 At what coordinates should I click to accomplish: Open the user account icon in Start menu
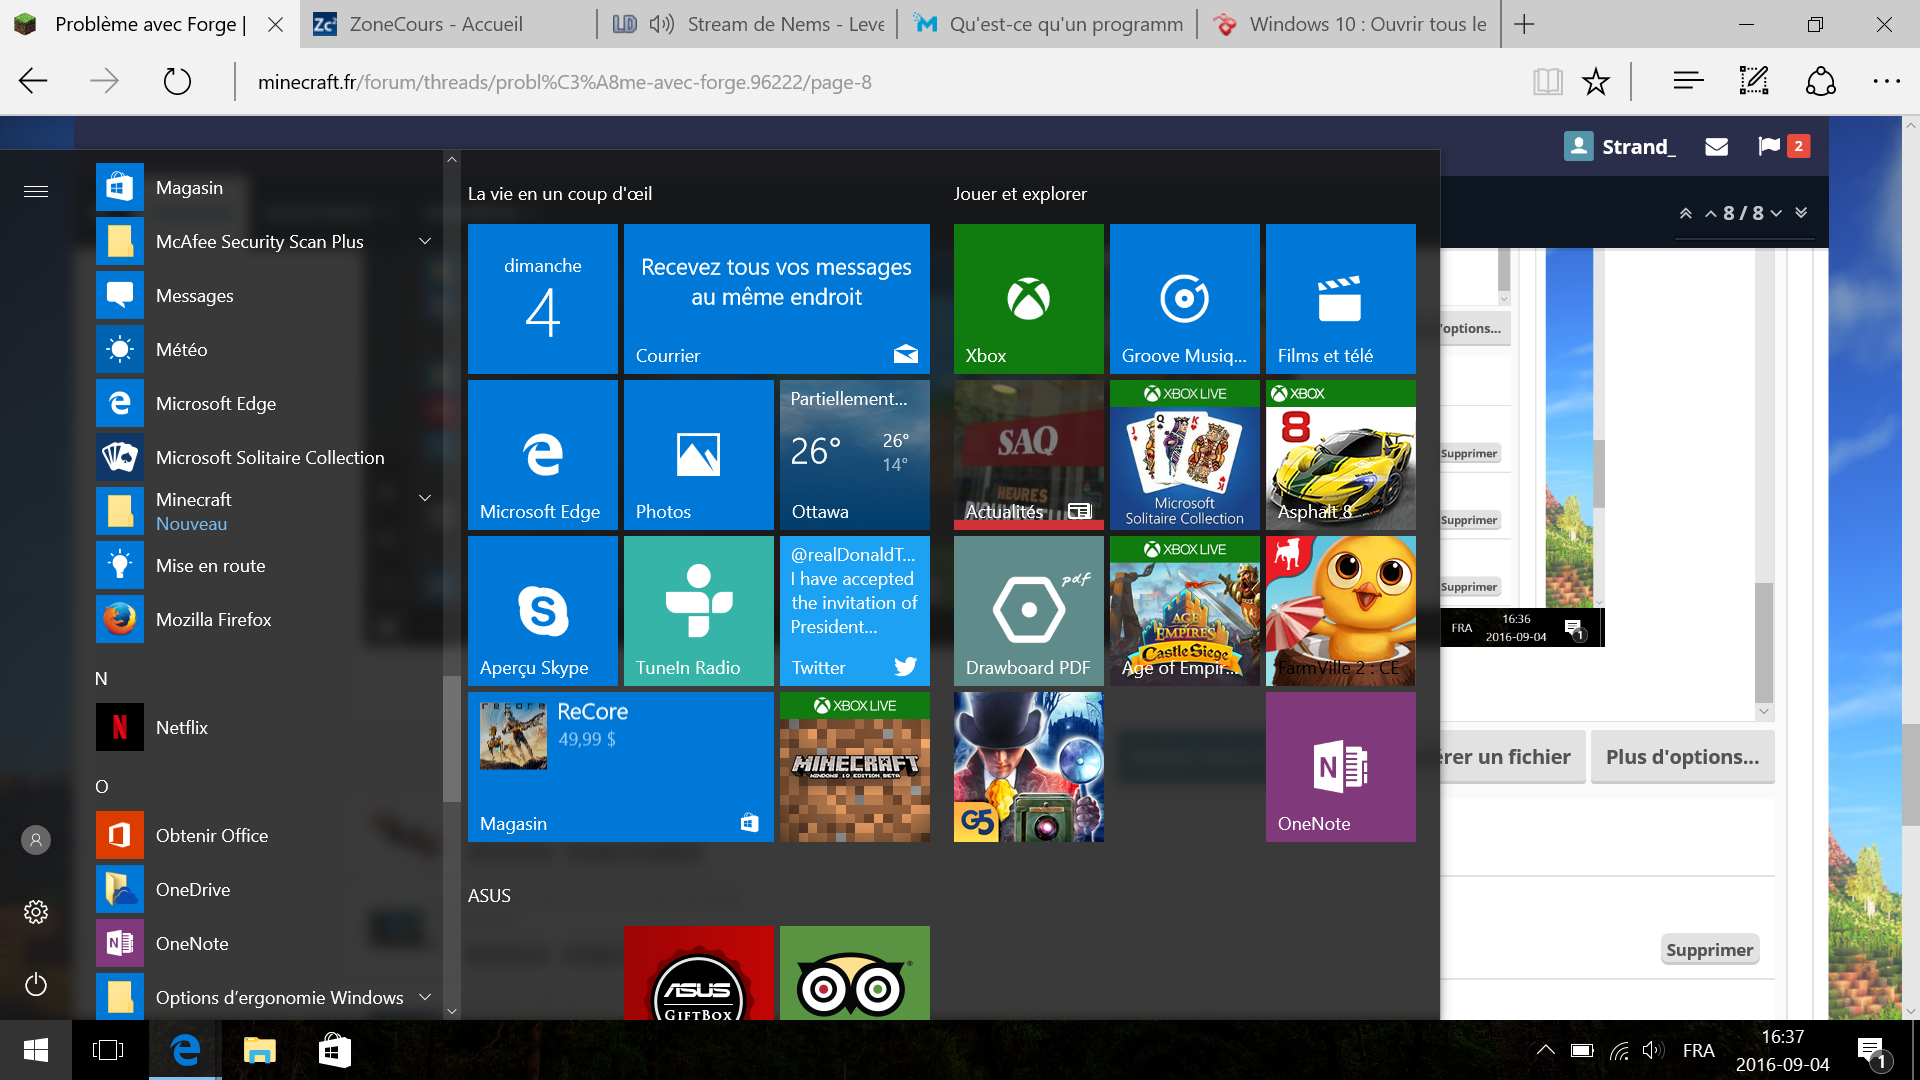point(36,840)
